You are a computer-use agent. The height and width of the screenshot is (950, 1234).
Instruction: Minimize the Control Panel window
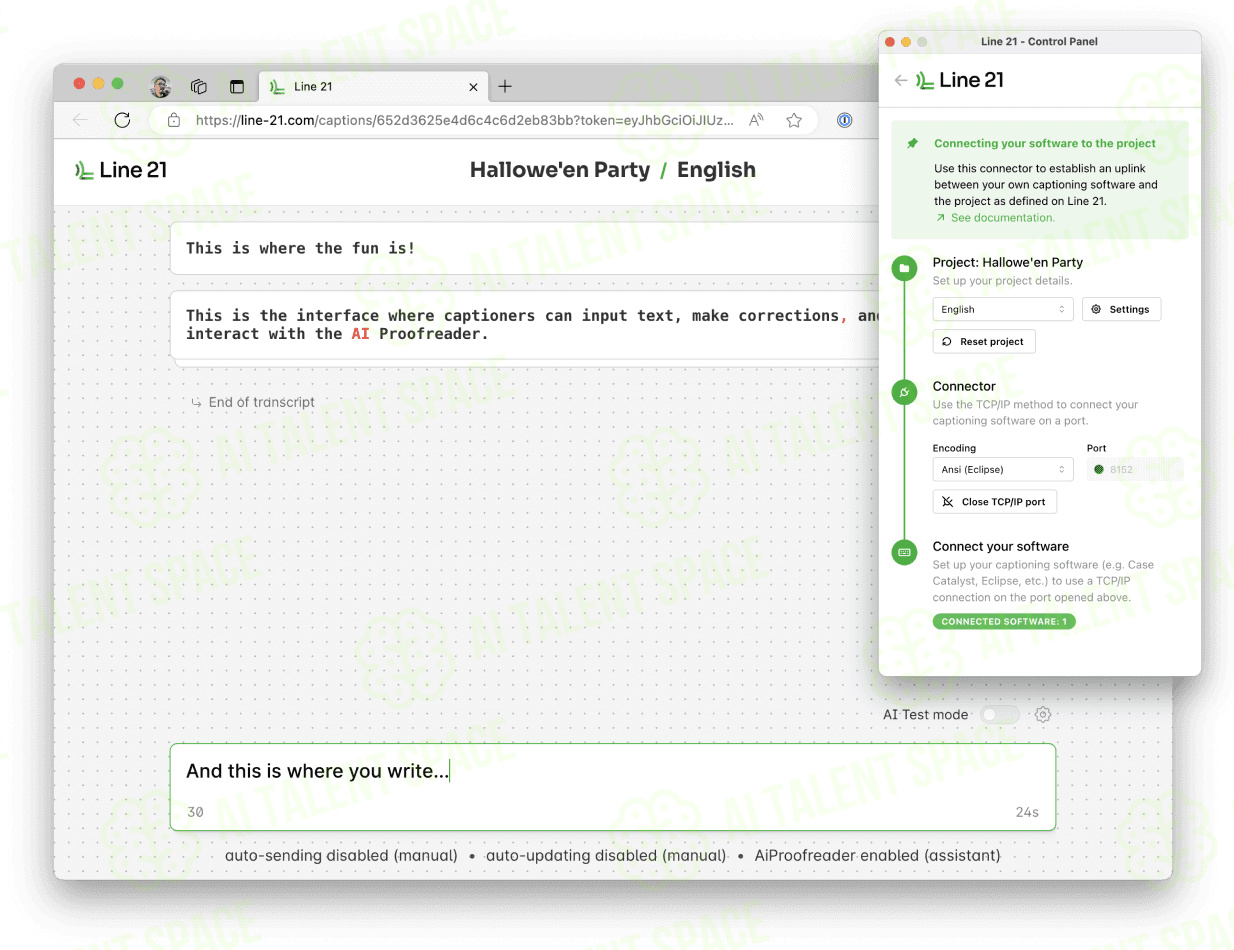906,42
